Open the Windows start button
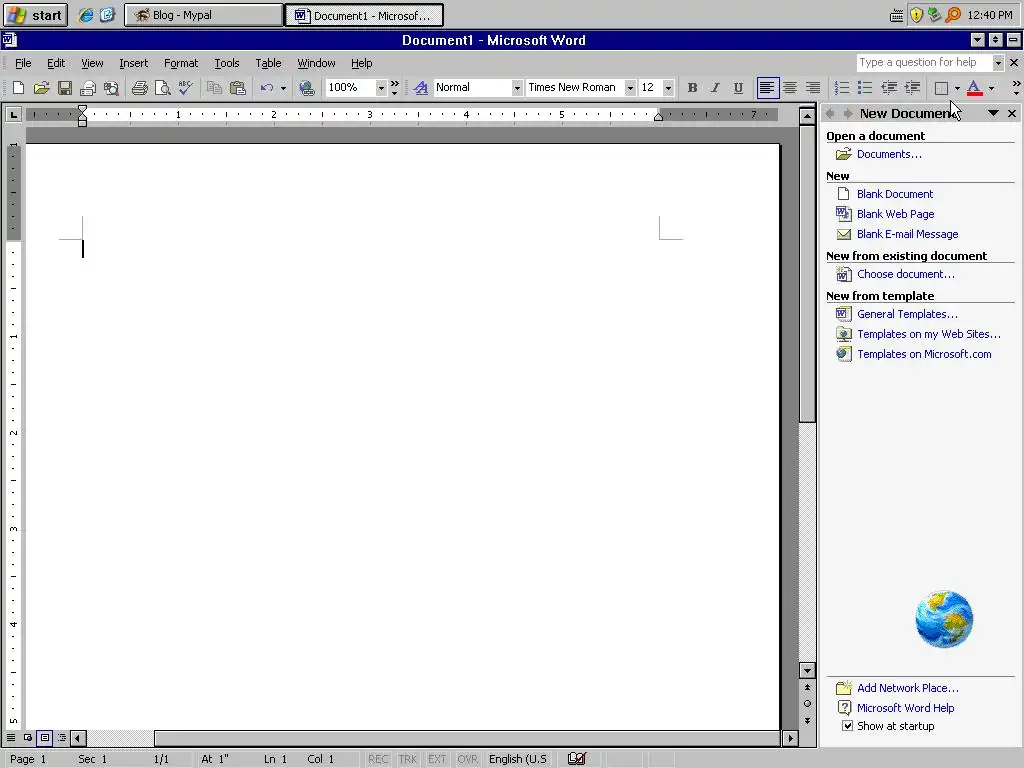1024x768 pixels. [x=35, y=15]
